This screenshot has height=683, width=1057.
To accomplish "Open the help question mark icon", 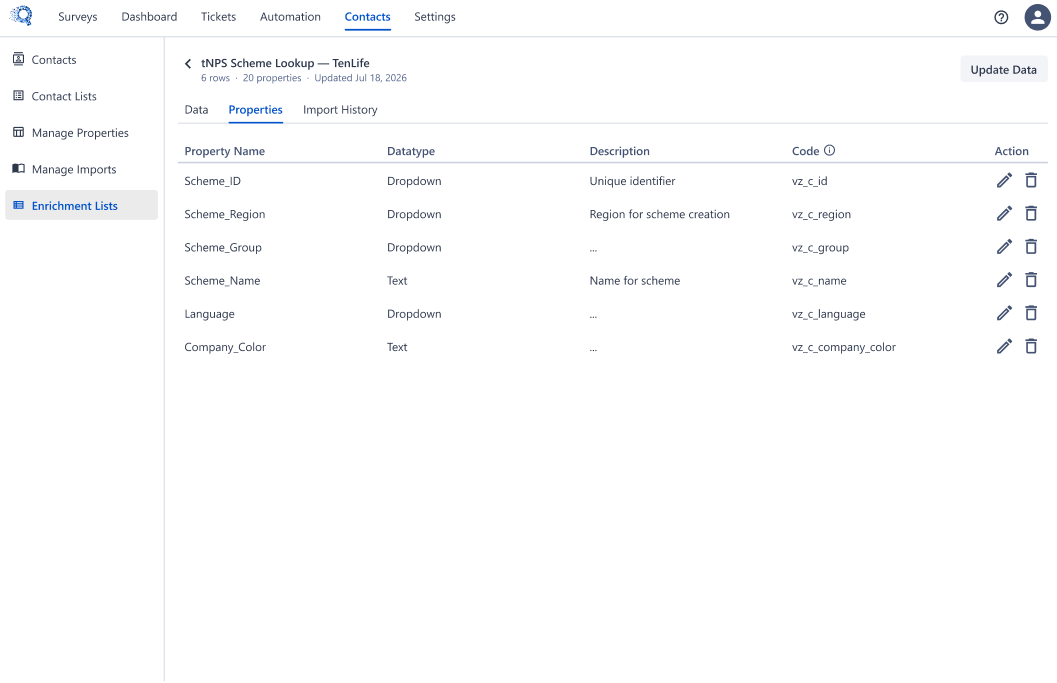I will pyautogui.click(x=1001, y=18).
